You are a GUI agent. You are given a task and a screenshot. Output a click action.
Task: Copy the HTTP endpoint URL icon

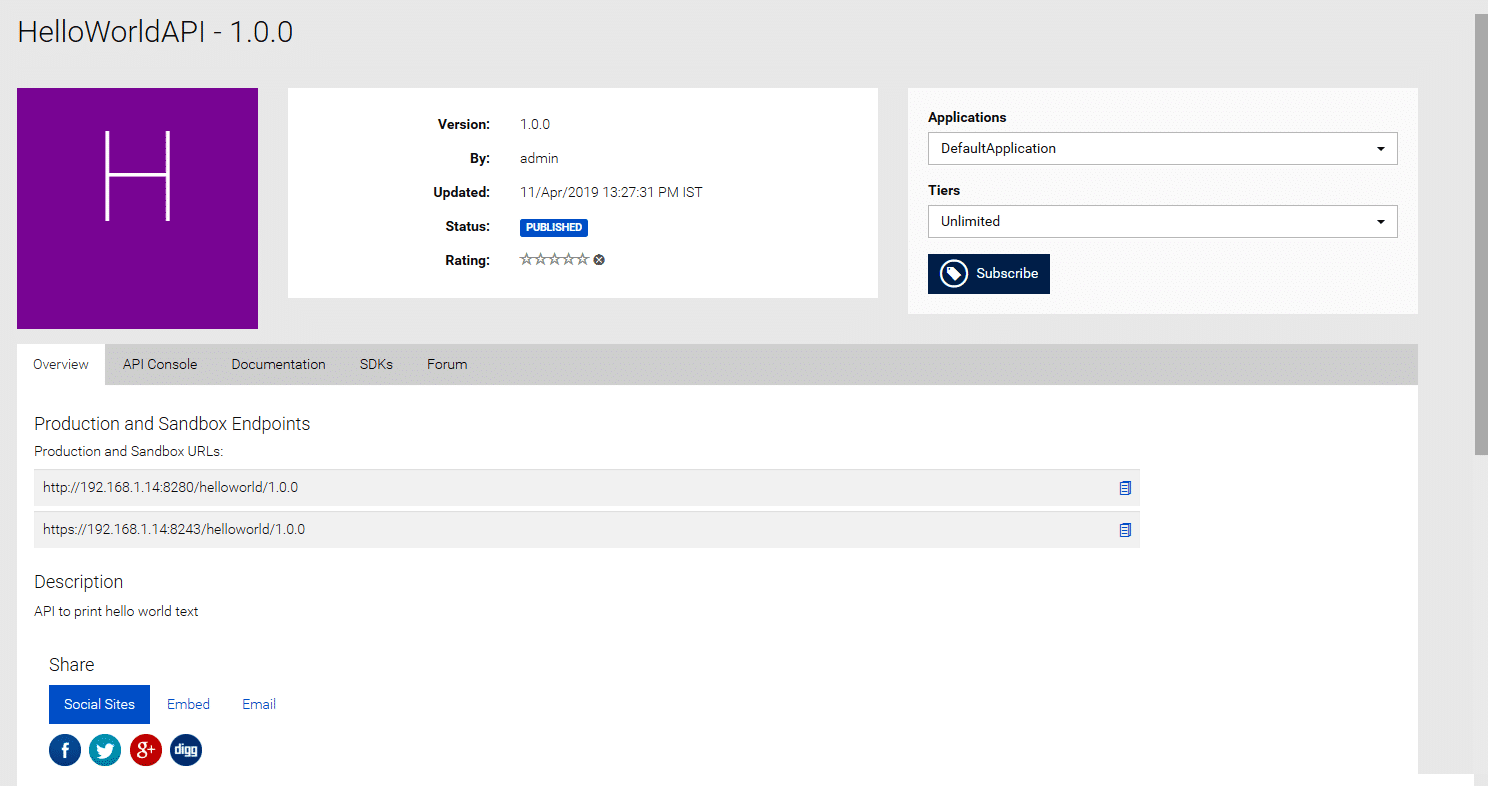(1125, 488)
